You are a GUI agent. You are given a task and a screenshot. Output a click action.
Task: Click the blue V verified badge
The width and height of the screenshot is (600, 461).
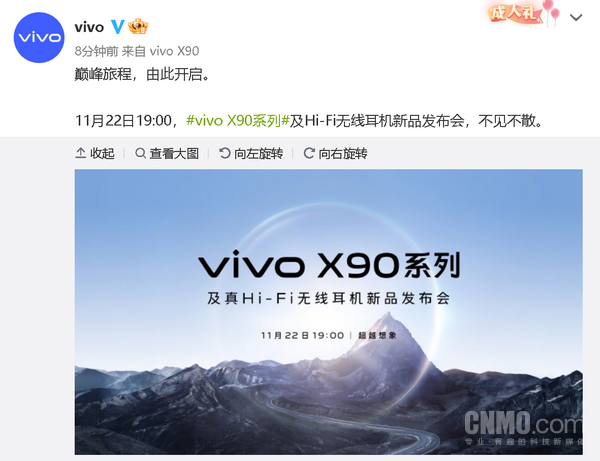tap(117, 27)
